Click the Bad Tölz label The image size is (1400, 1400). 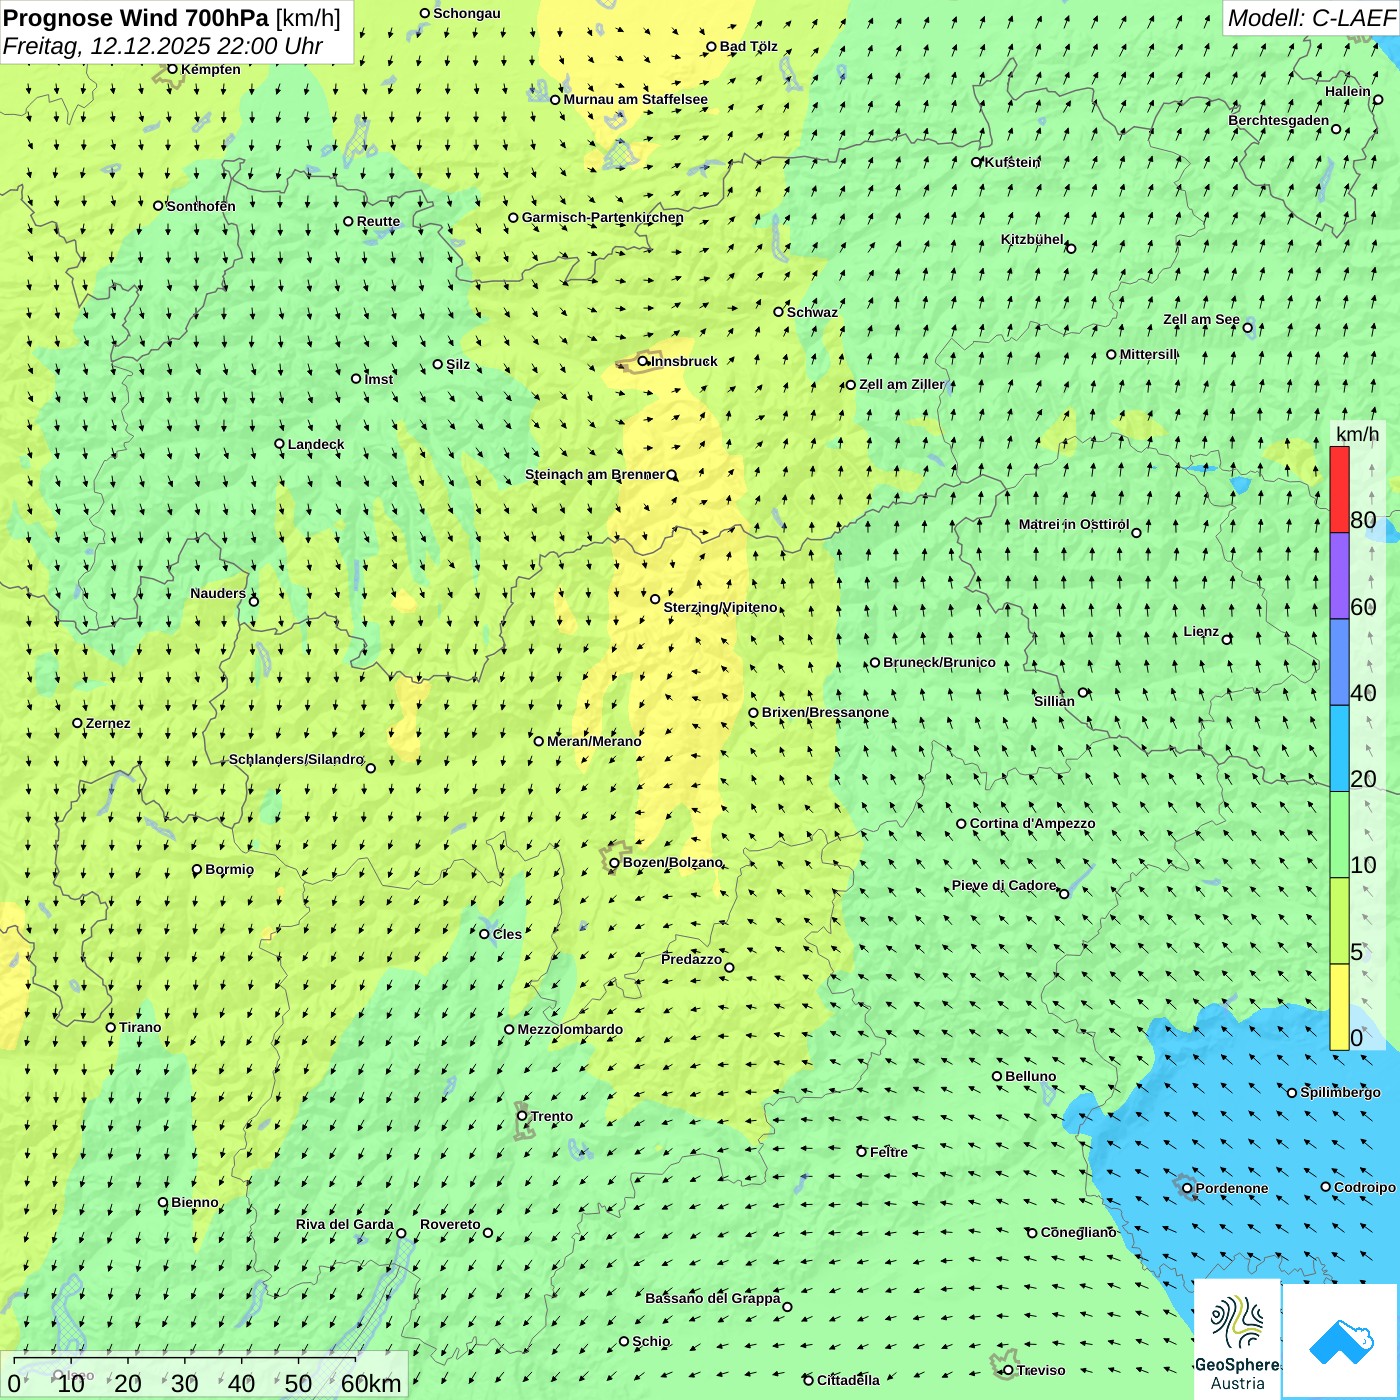click(748, 46)
